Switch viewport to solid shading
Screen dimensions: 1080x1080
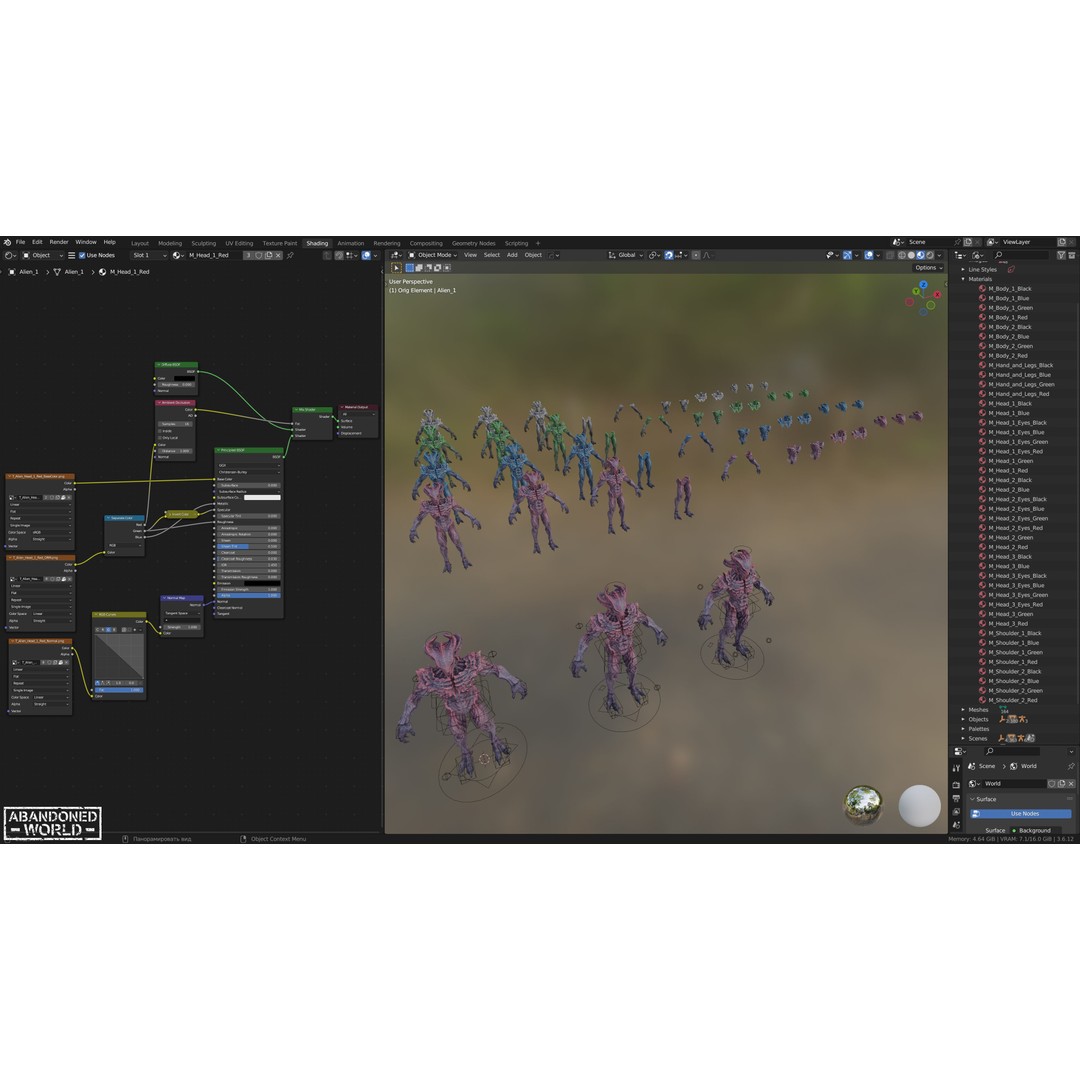(911, 256)
